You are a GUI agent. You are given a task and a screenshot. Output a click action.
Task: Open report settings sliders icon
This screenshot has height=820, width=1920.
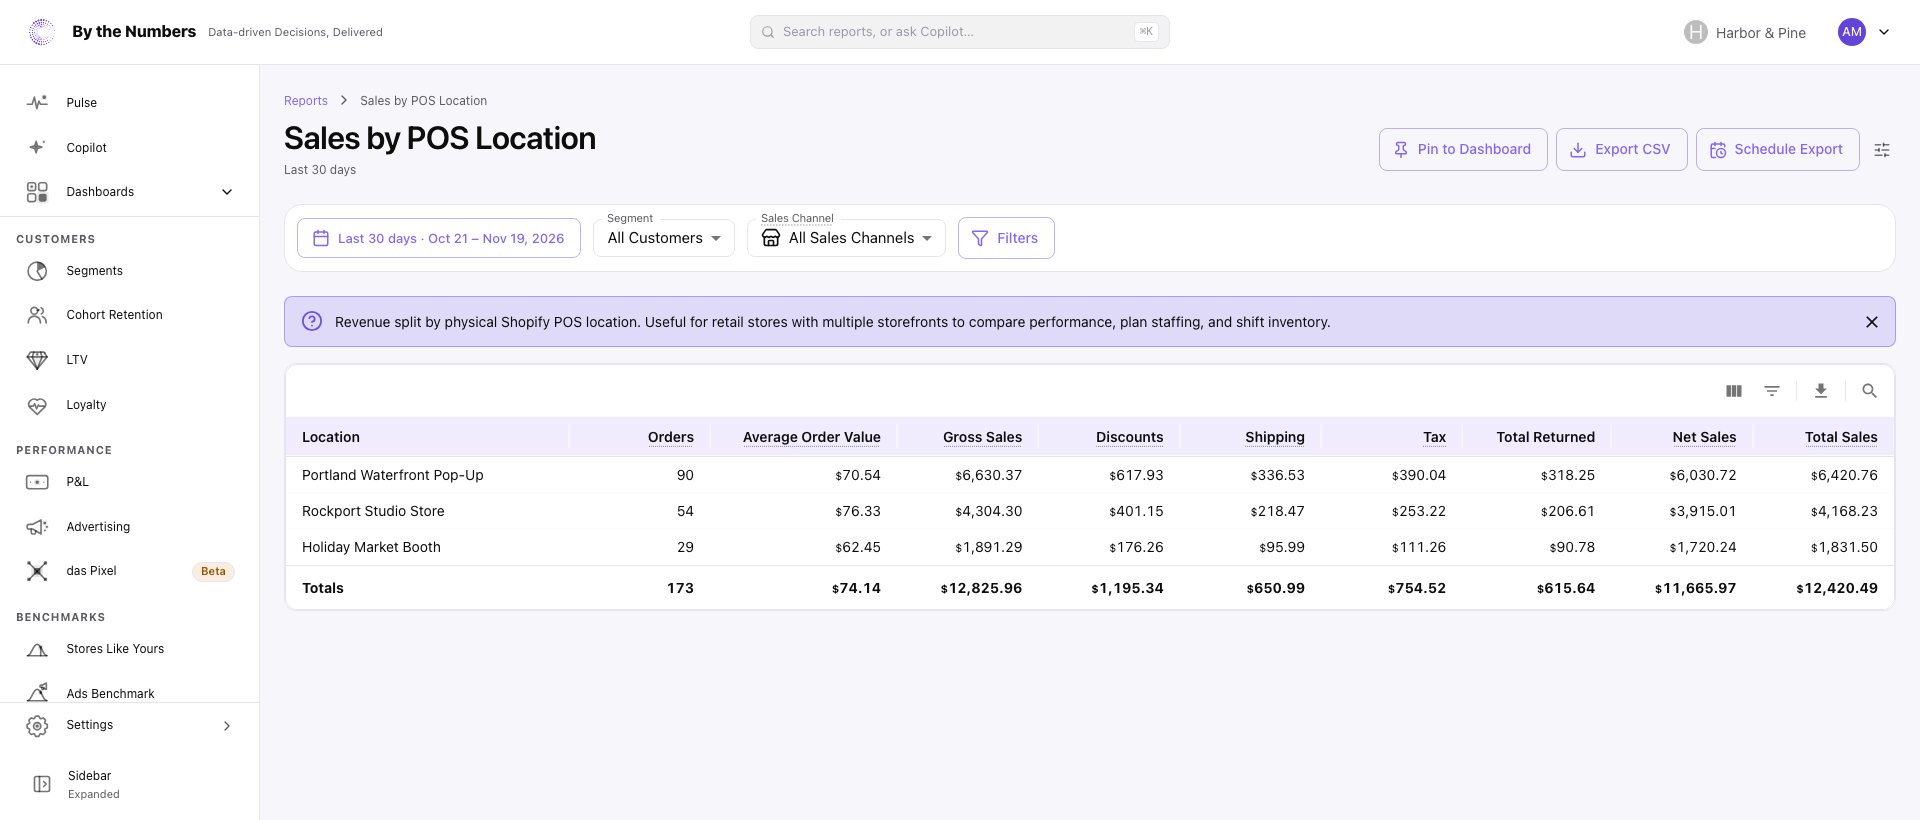click(1882, 150)
